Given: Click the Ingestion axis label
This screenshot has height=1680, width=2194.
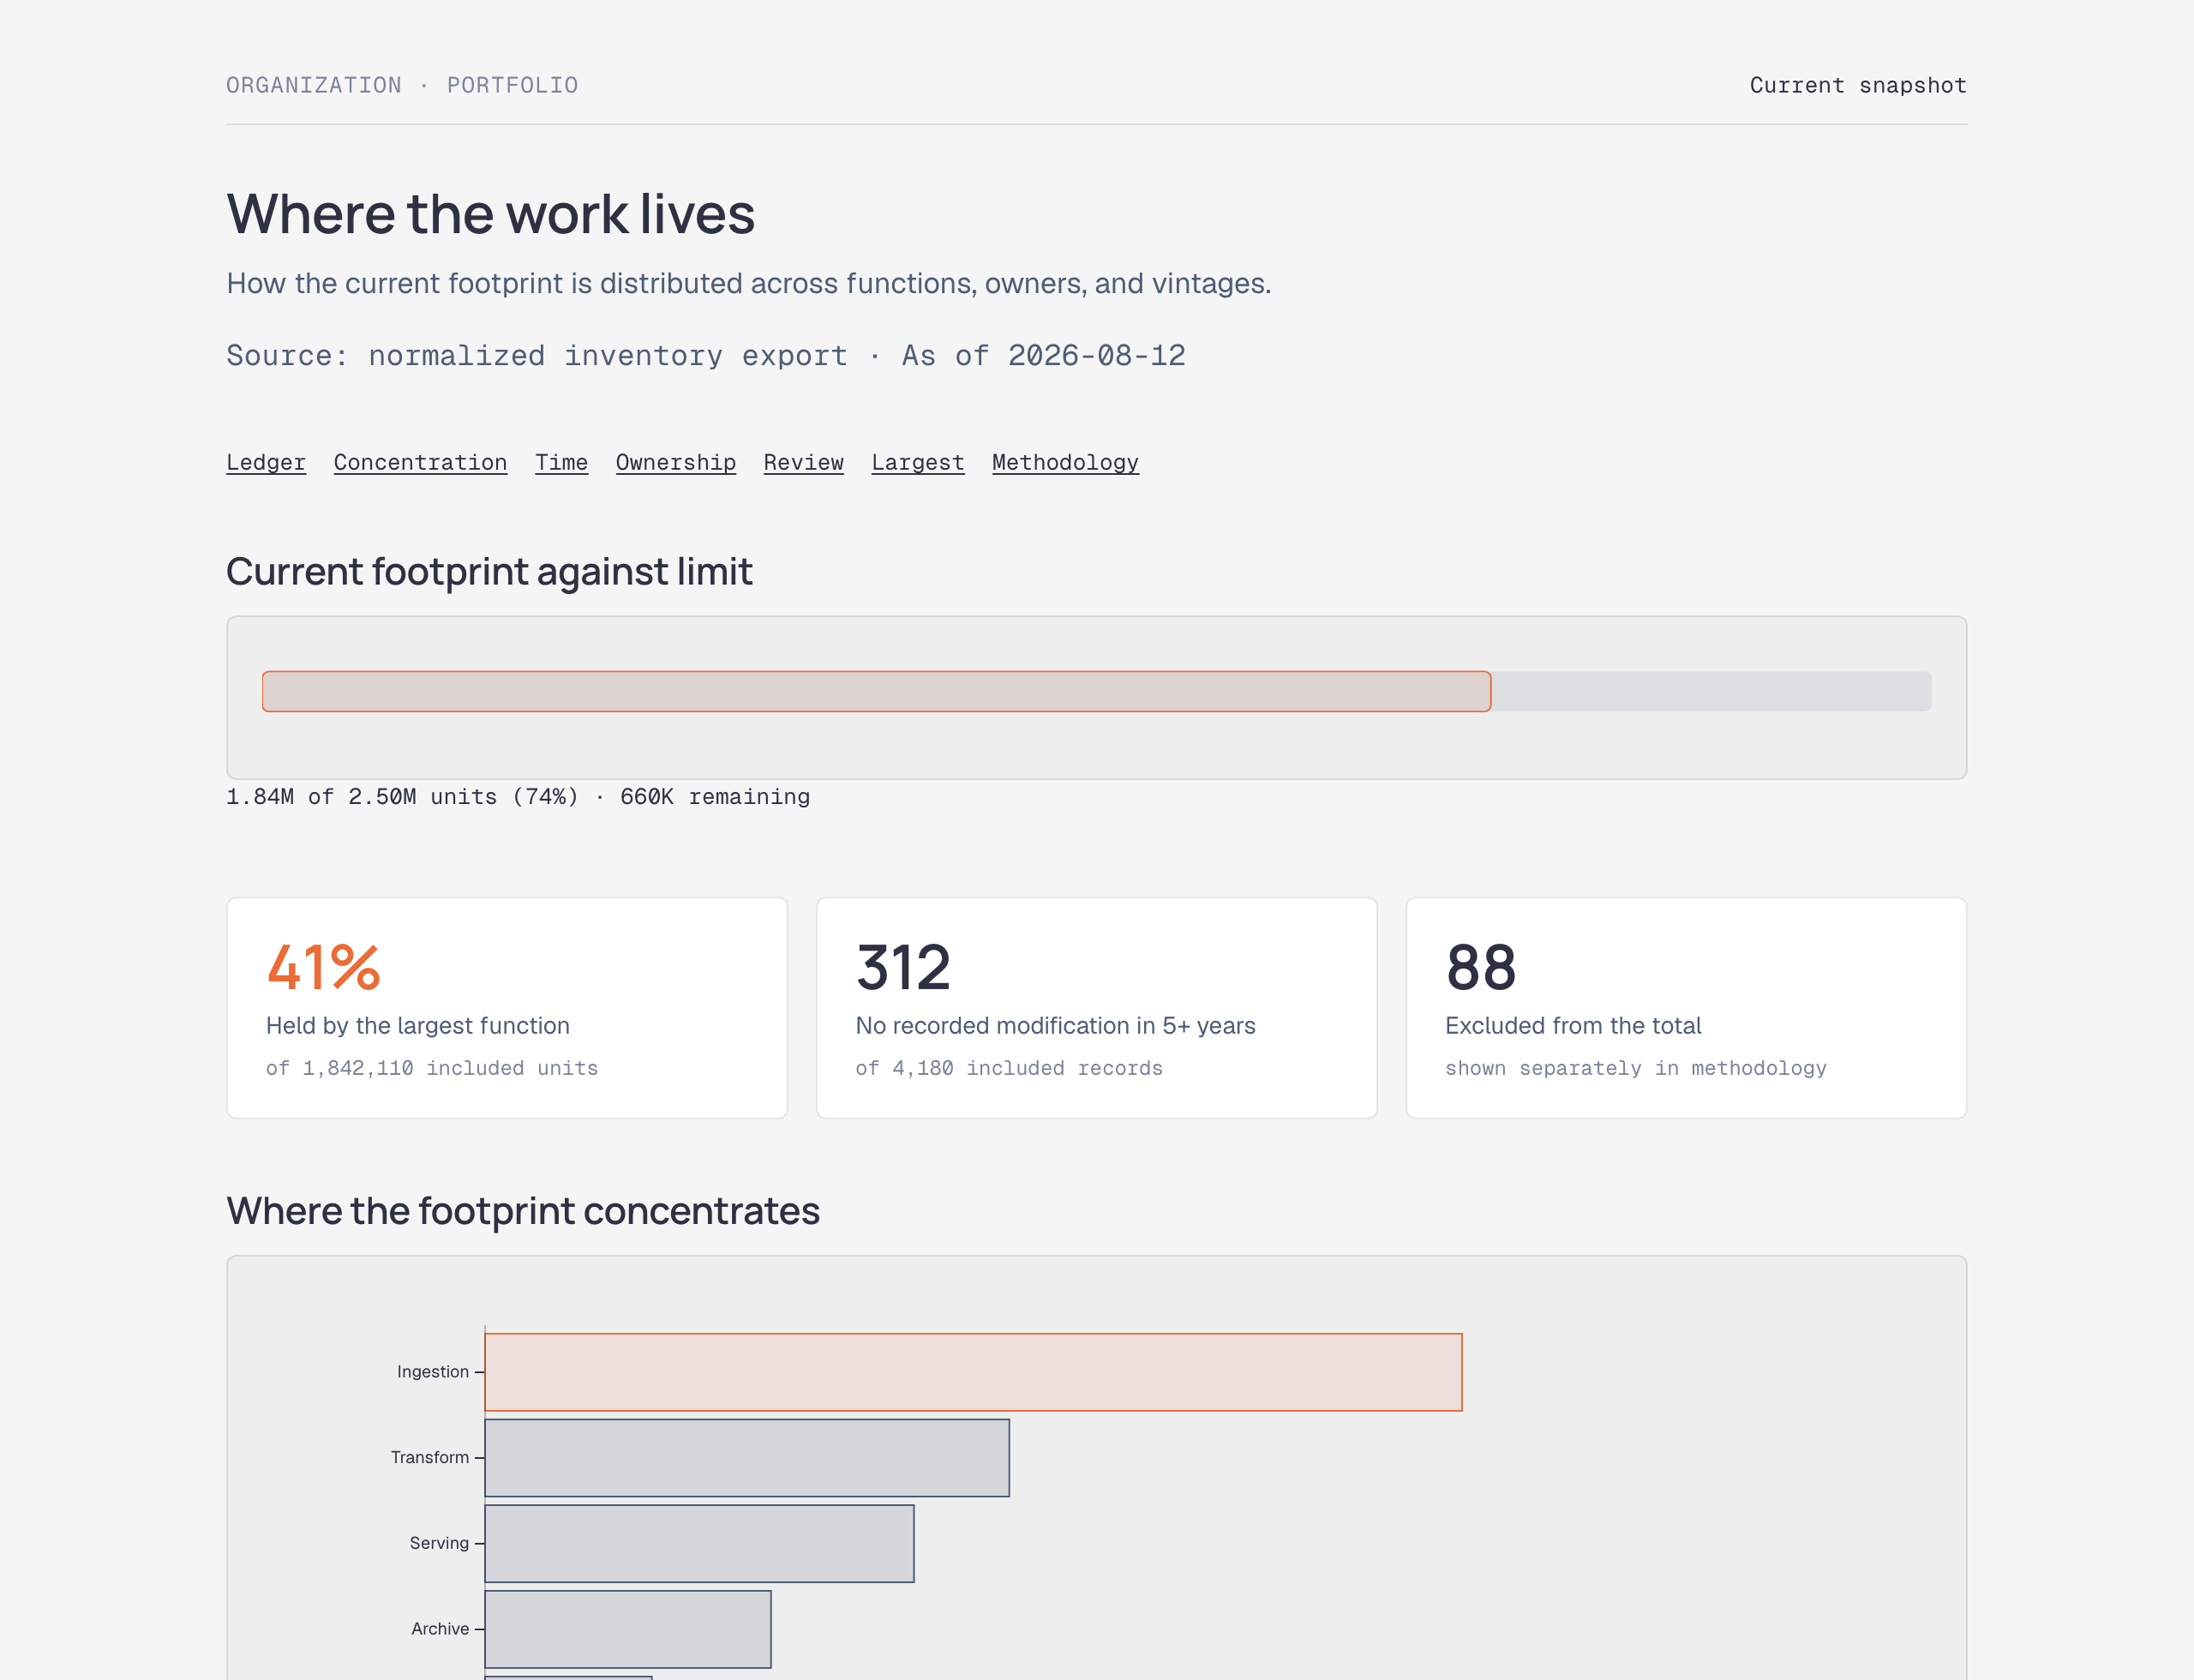Looking at the screenshot, I should tap(433, 1372).
